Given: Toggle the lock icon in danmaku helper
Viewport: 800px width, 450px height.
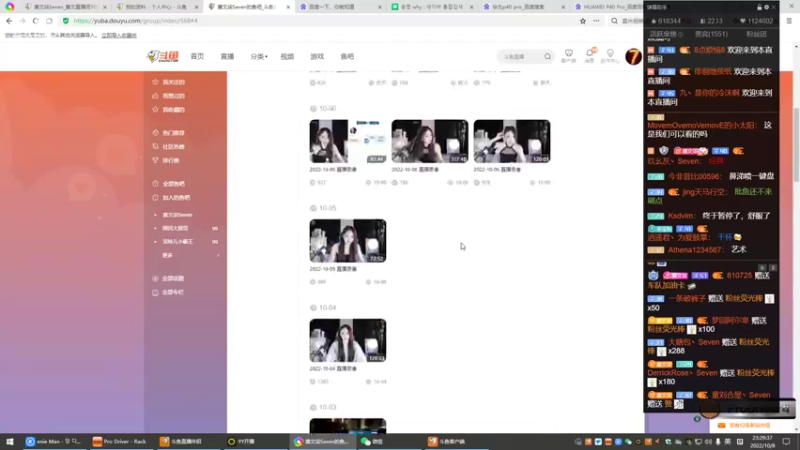Looking at the screenshot, I should tap(759, 7).
